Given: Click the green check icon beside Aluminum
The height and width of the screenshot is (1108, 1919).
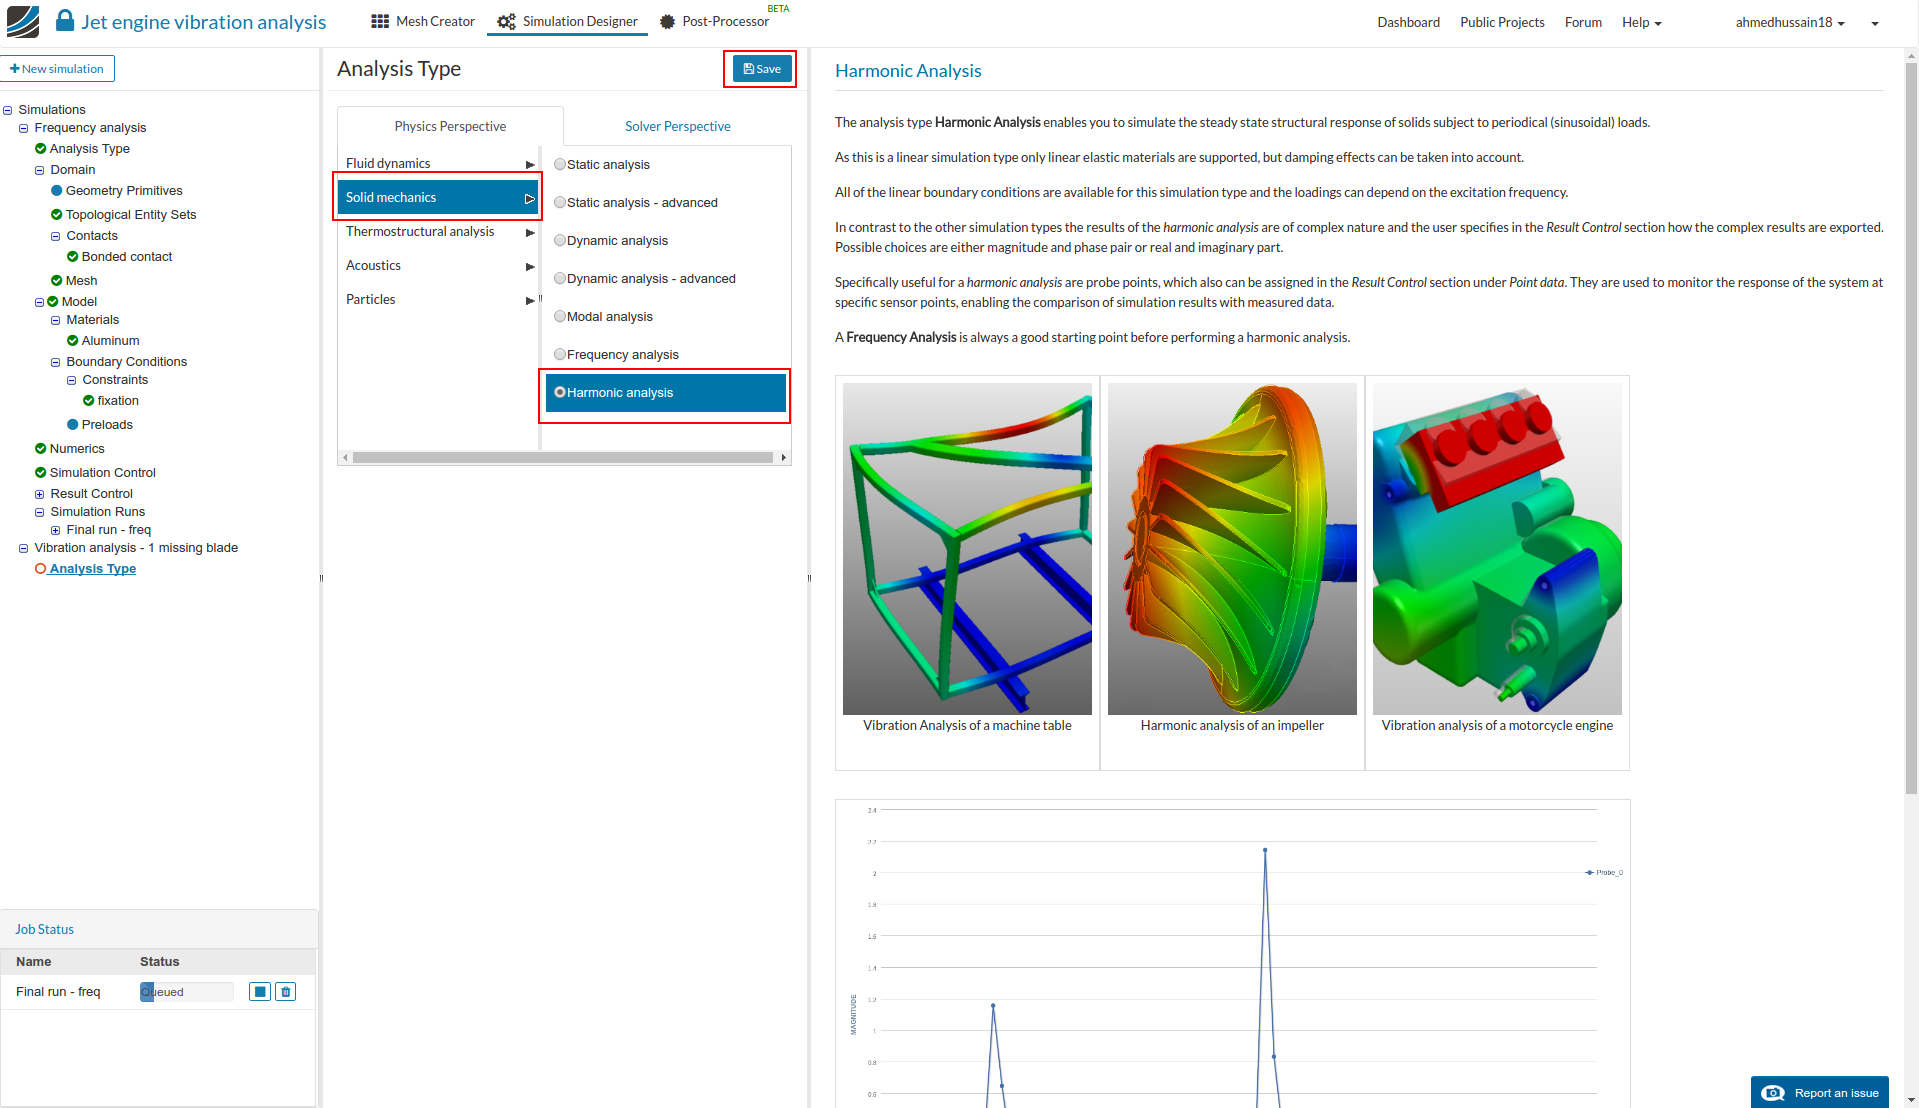Looking at the screenshot, I should tap(73, 341).
